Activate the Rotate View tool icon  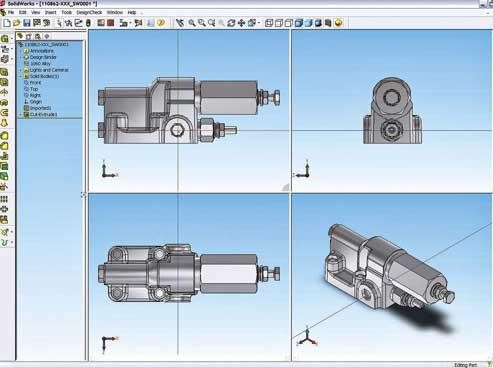coord(231,23)
